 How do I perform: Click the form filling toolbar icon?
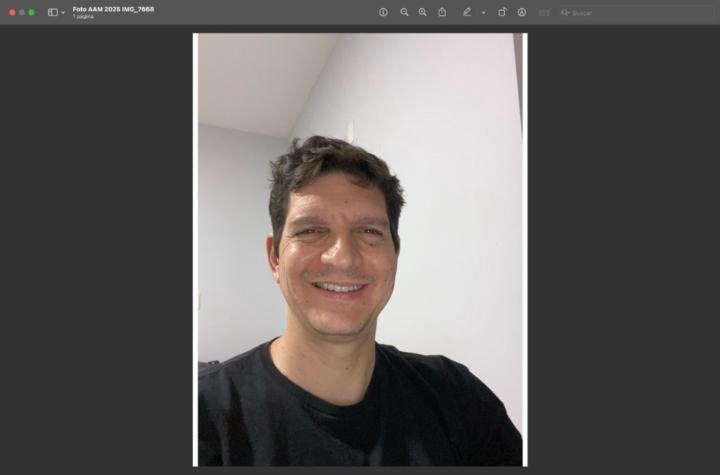pos(544,12)
